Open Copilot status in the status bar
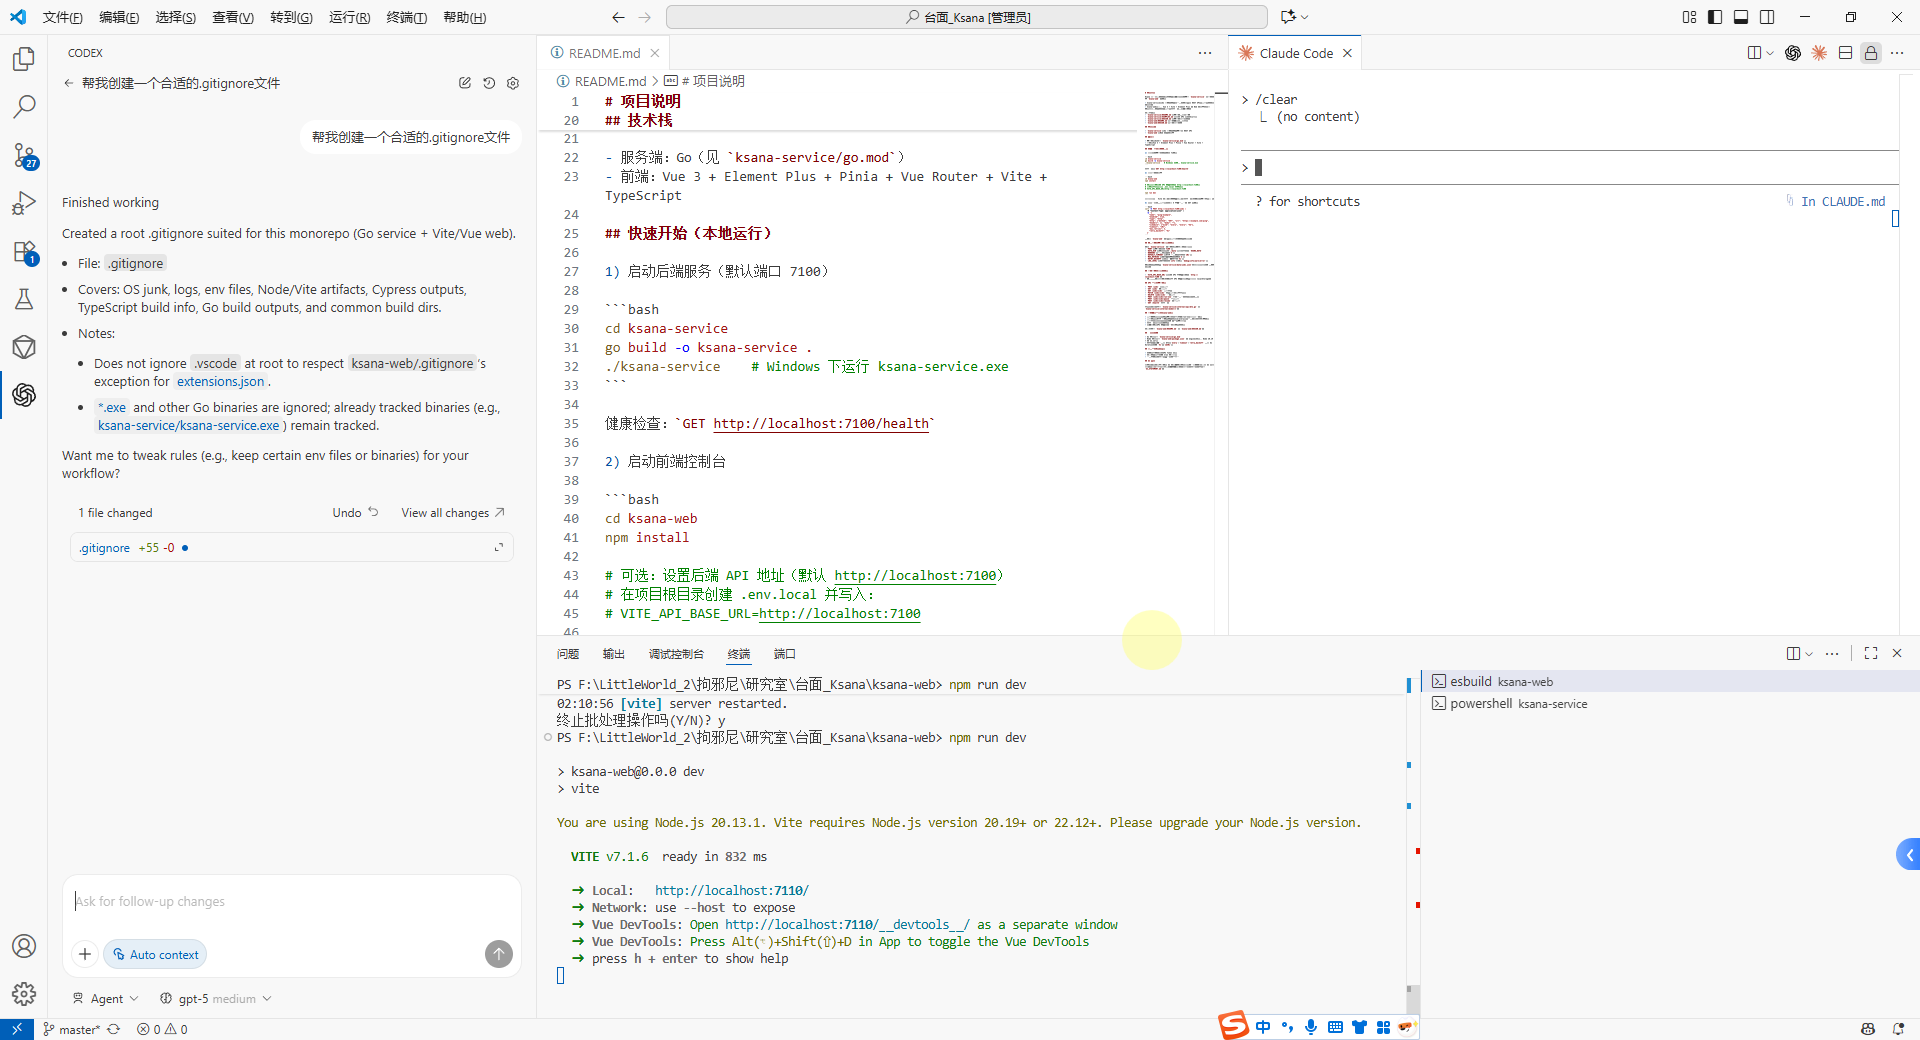The width and height of the screenshot is (1920, 1040). point(1867,1029)
